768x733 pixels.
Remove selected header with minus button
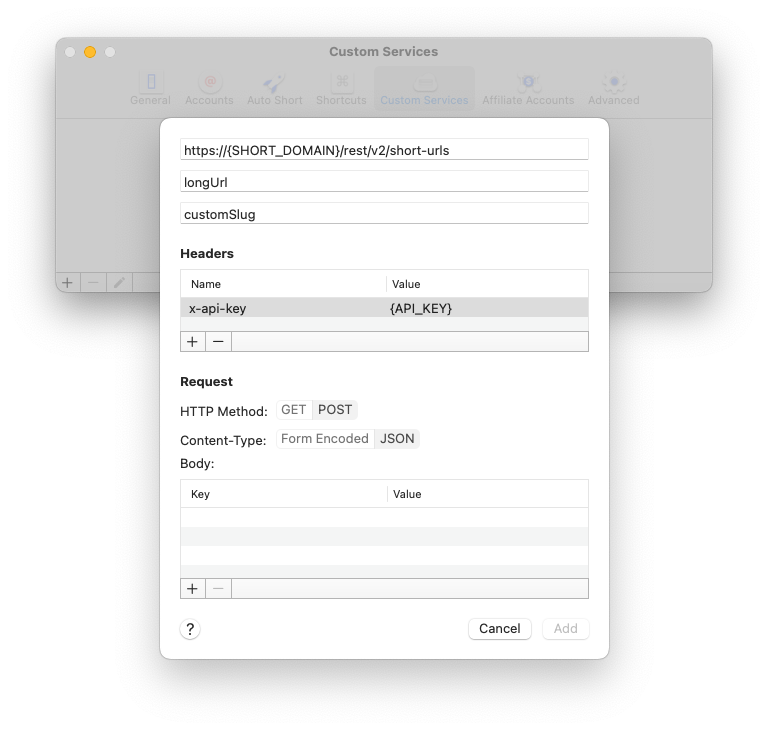coord(218,341)
